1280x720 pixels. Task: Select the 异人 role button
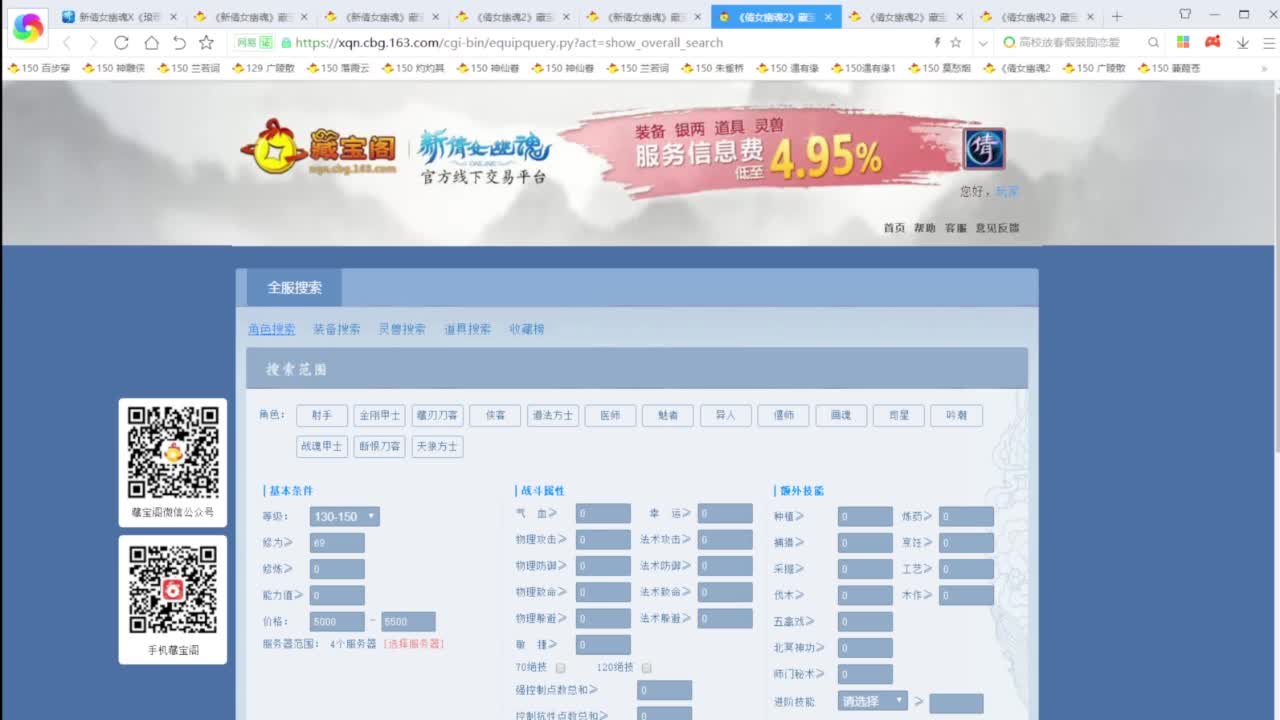[x=726, y=416]
